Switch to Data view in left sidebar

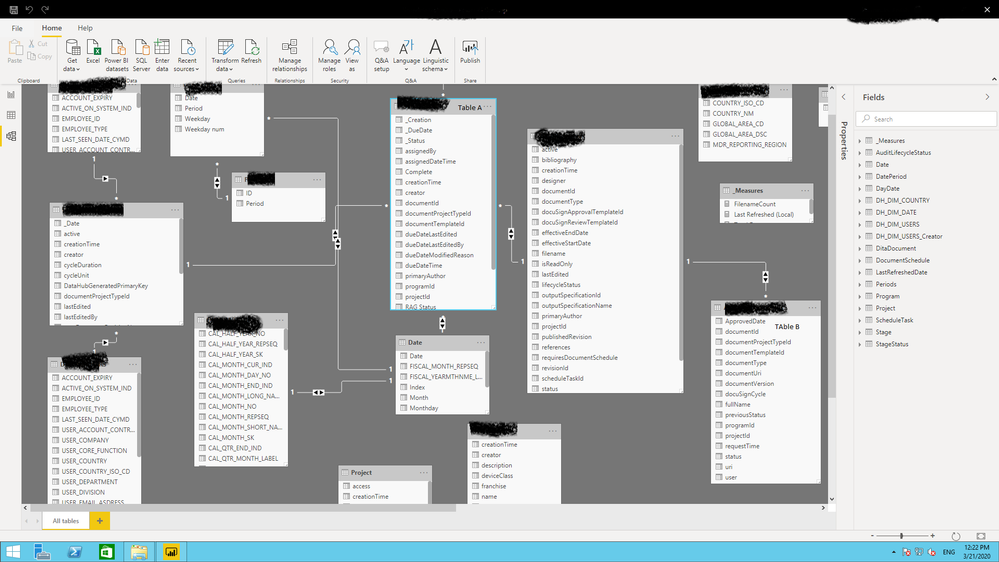point(11,115)
